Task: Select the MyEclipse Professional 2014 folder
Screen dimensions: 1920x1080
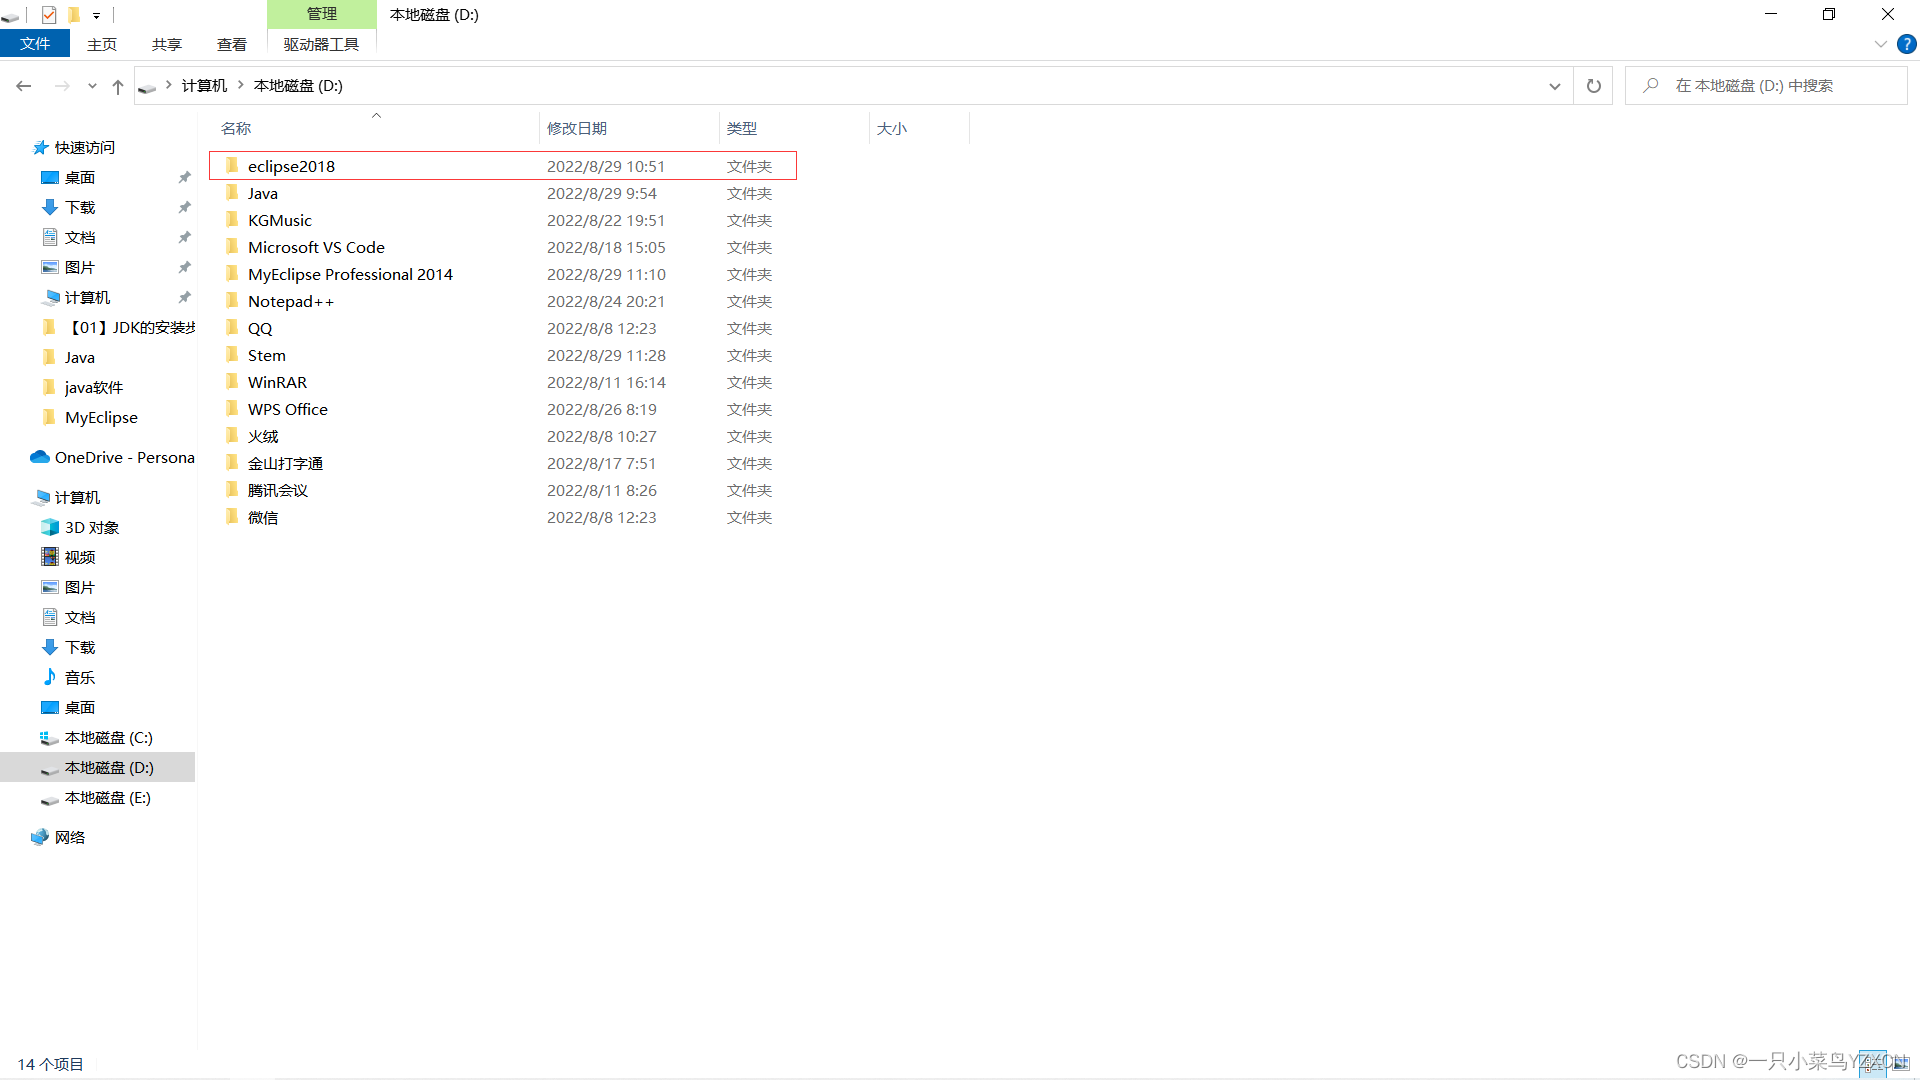Action: pyautogui.click(x=350, y=274)
